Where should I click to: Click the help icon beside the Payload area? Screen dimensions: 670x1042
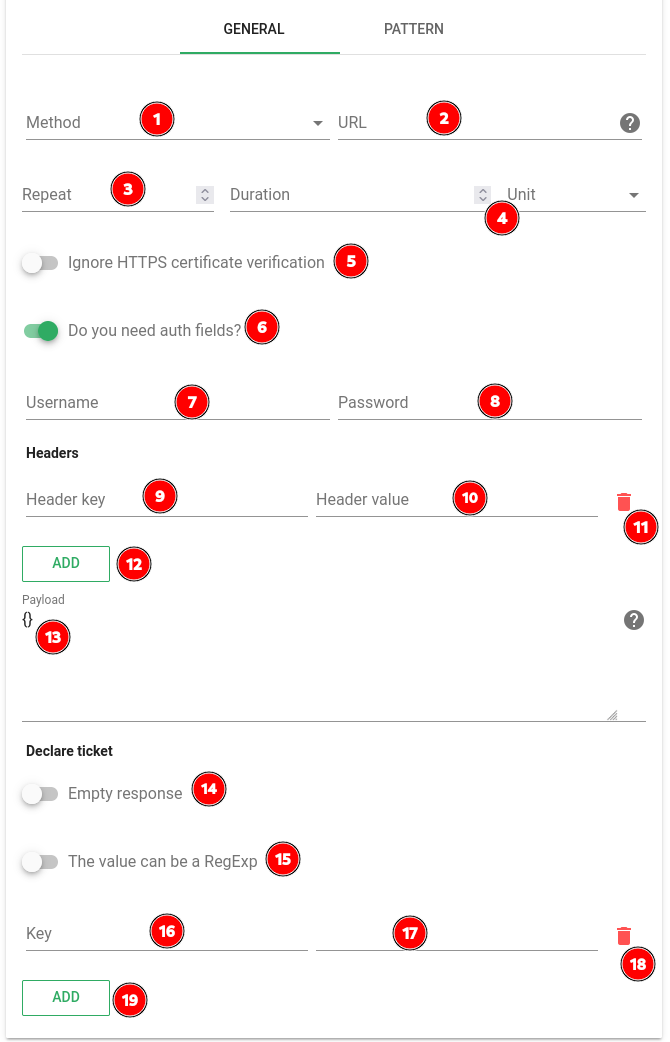pos(633,620)
